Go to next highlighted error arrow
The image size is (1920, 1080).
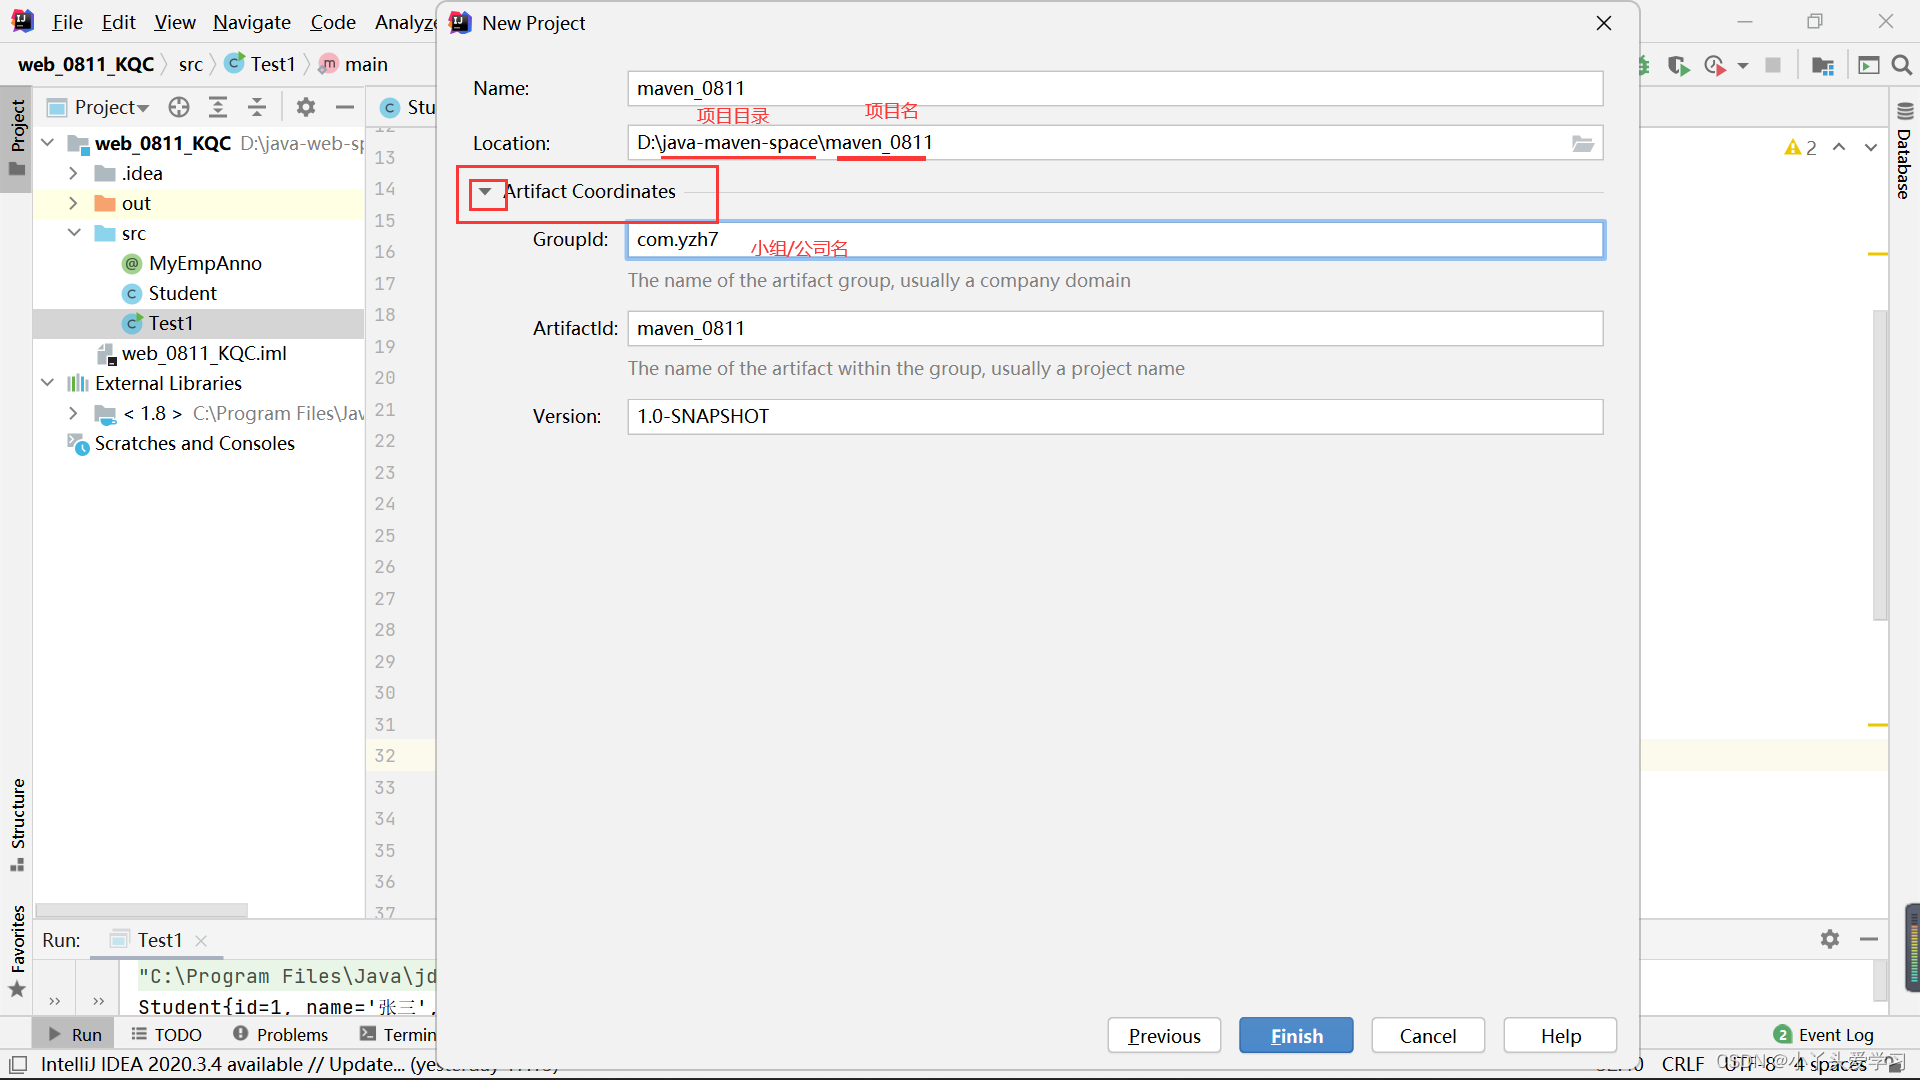click(1870, 147)
